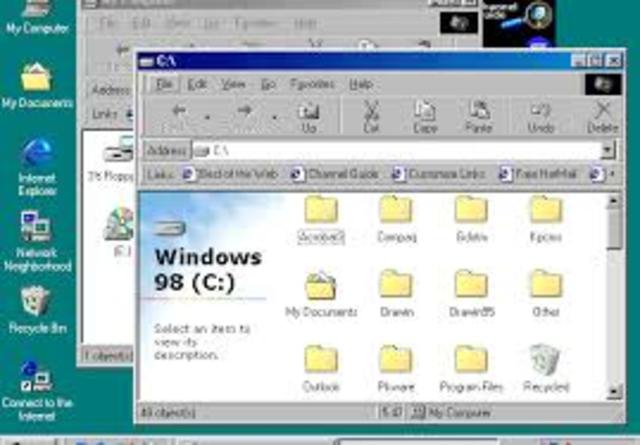Open the Go menu
This screenshot has width=640, height=445.
coord(268,85)
